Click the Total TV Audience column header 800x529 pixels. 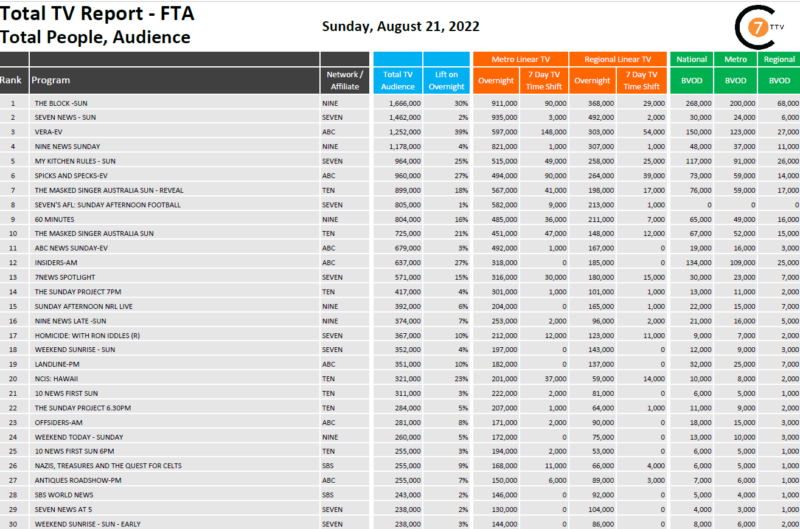pos(399,79)
